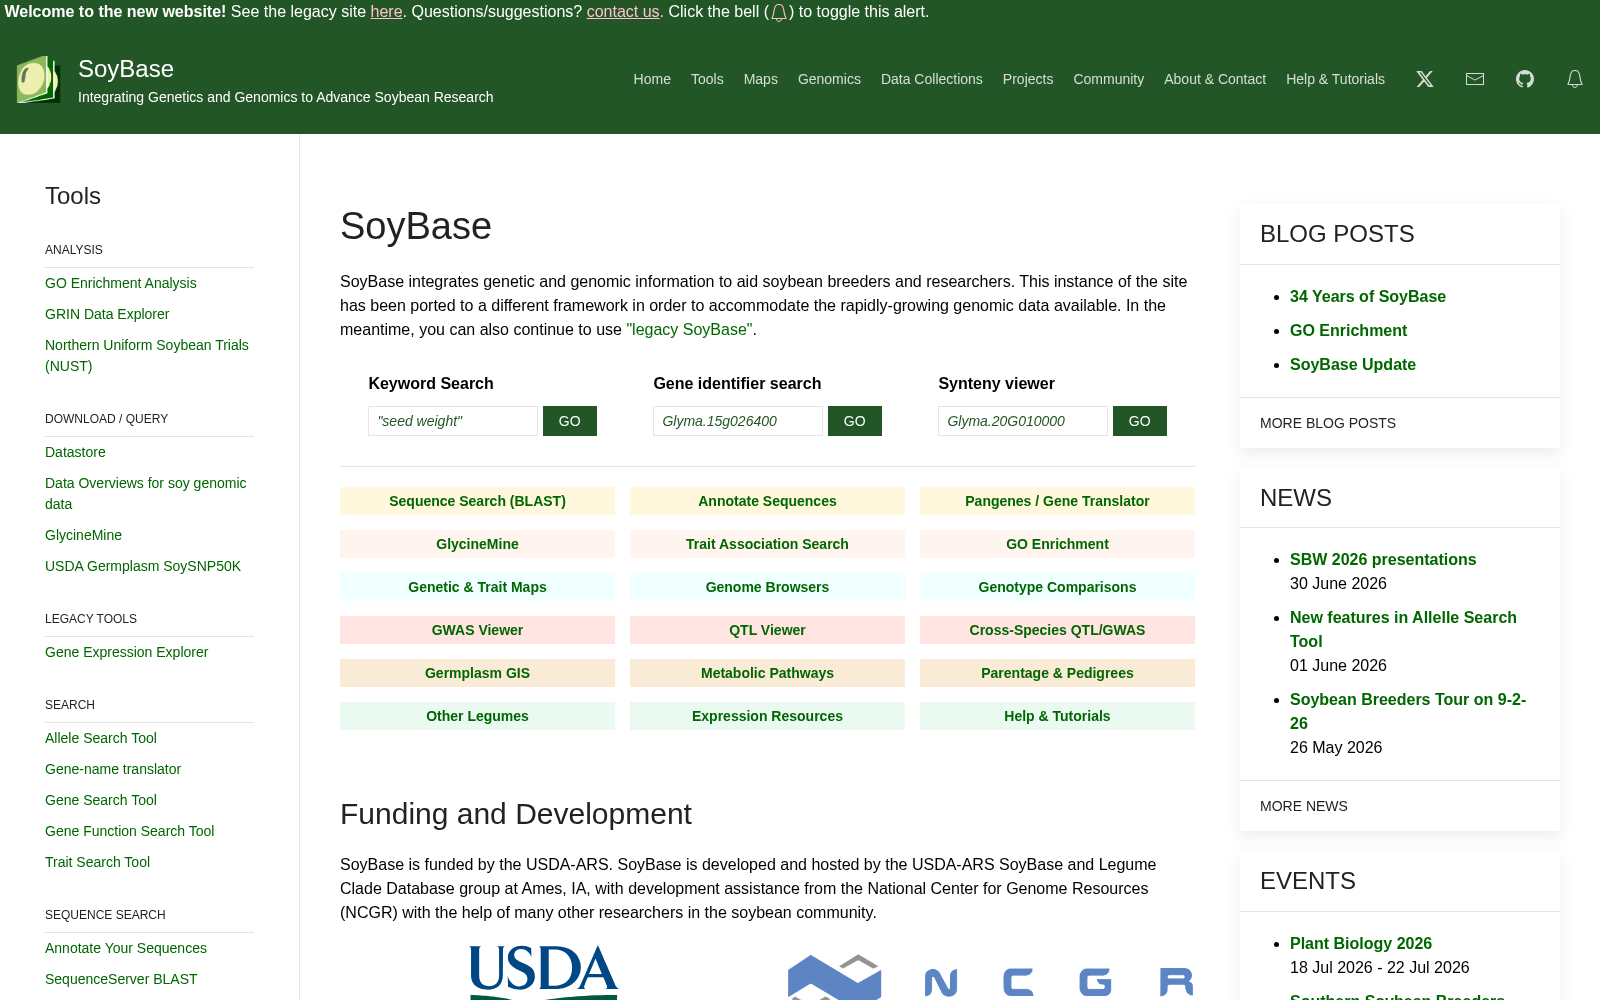
Task: Open Soybean Breeders Tour news item
Action: [x=1408, y=711]
